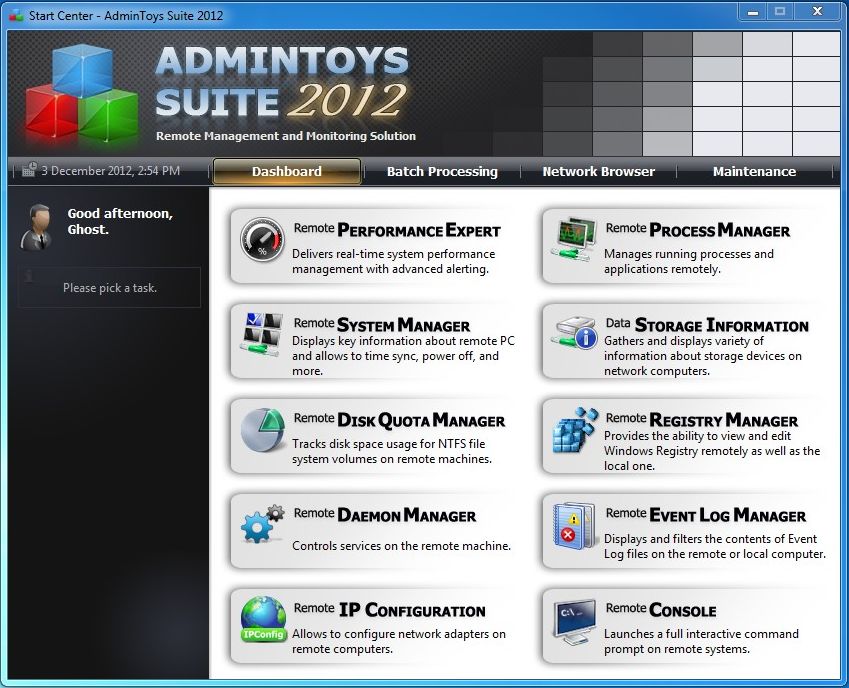This screenshot has width=849, height=688.
Task: Click the user avatar icon in sidebar
Action: click(x=37, y=227)
